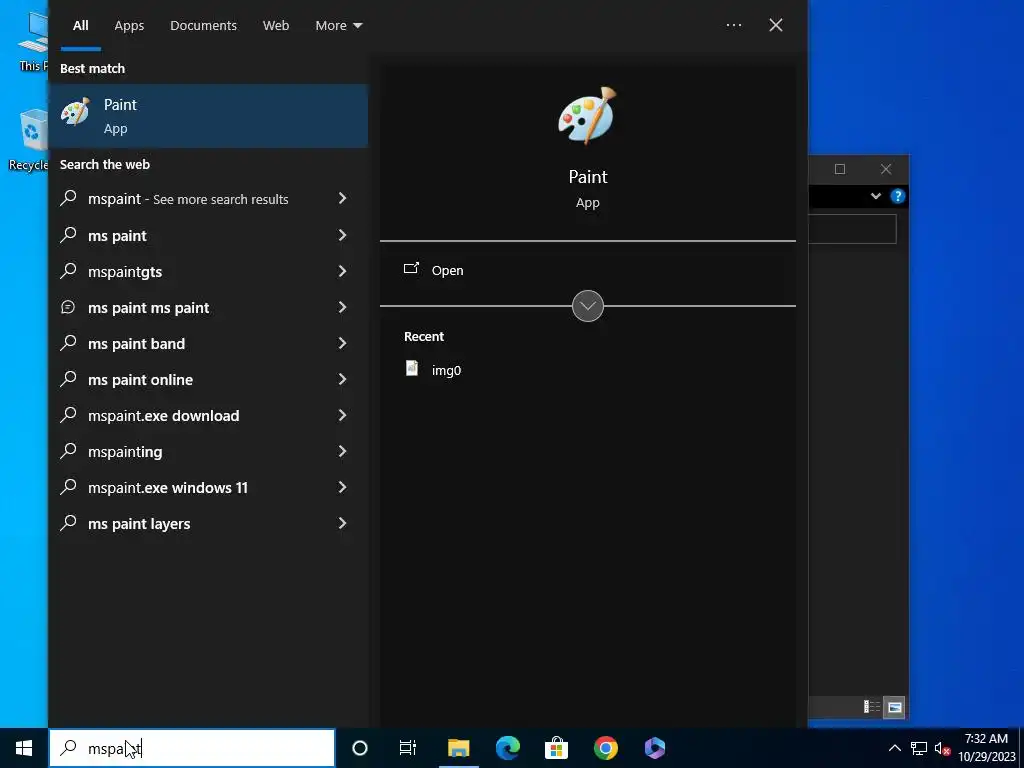The width and height of the screenshot is (1024, 768).
Task: Click the Open action icon for Paint
Action: point(411,268)
